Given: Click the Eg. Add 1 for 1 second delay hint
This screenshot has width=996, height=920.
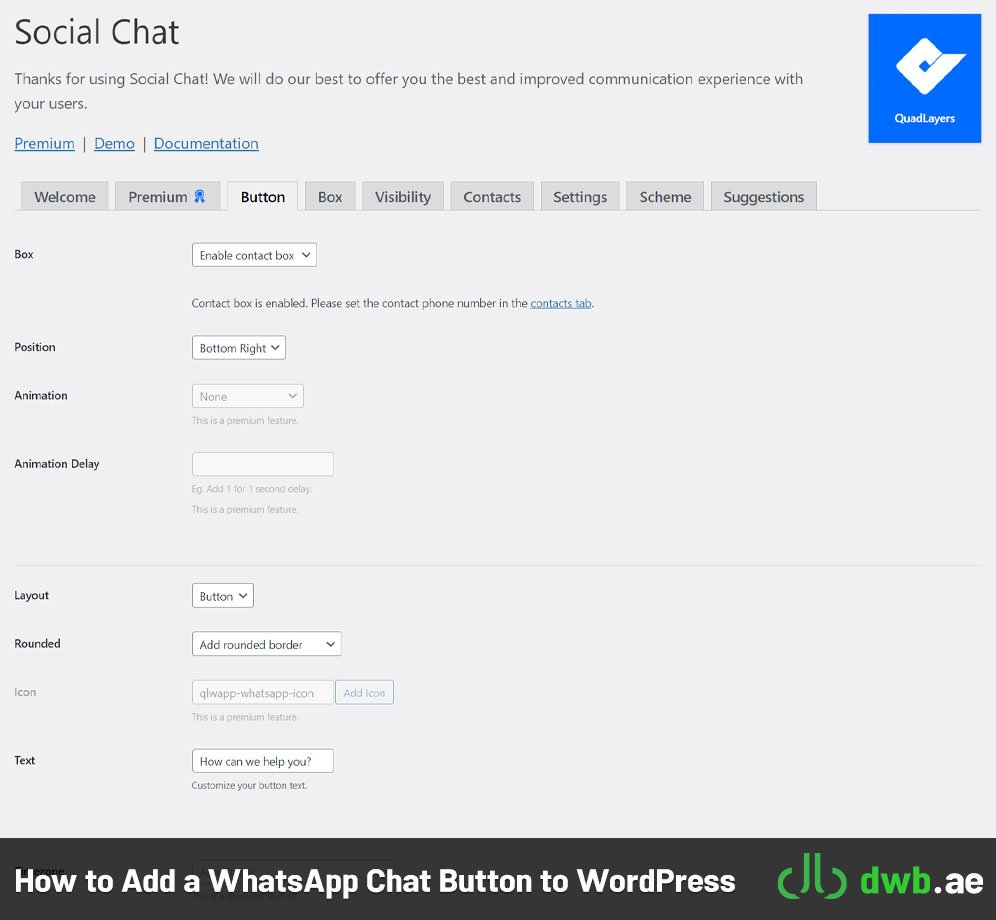Looking at the screenshot, I should (252, 489).
